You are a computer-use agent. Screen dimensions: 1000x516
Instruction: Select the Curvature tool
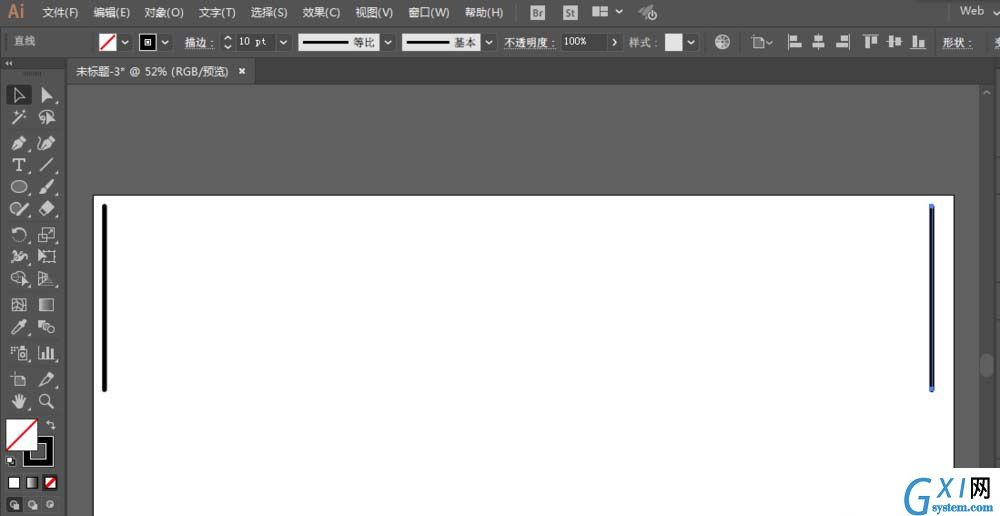[x=47, y=143]
